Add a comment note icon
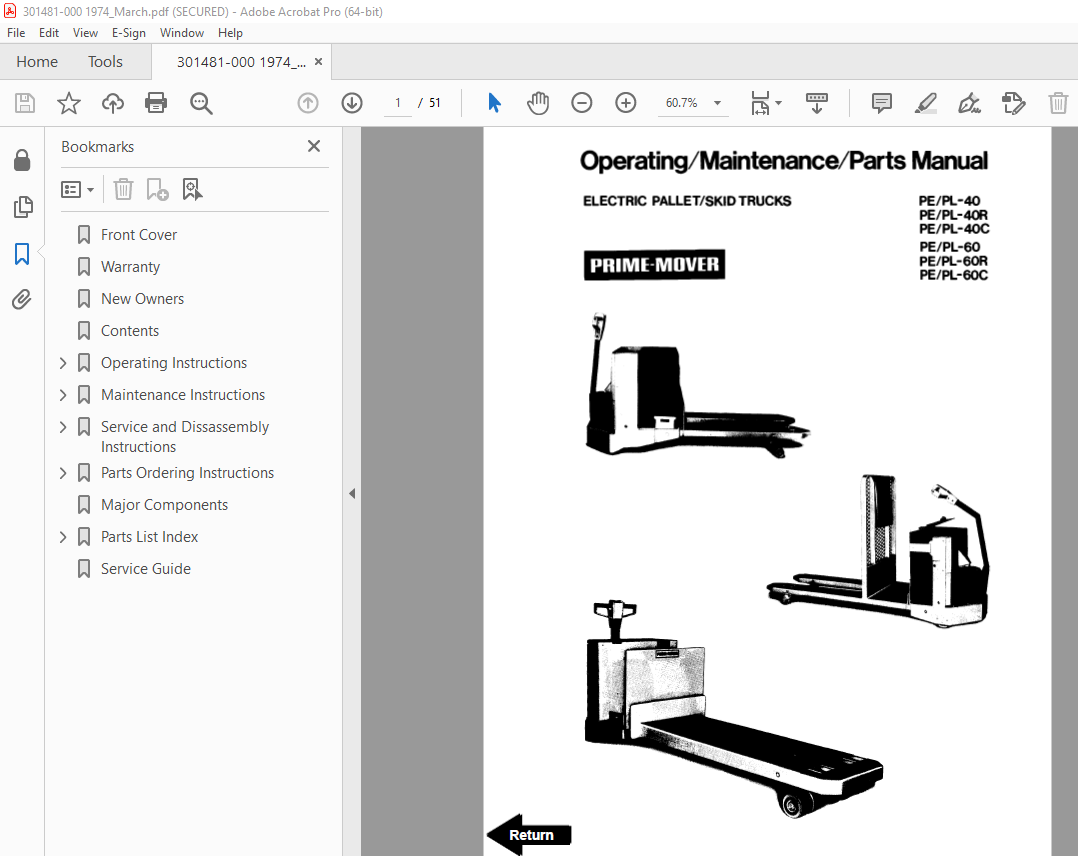 (881, 103)
